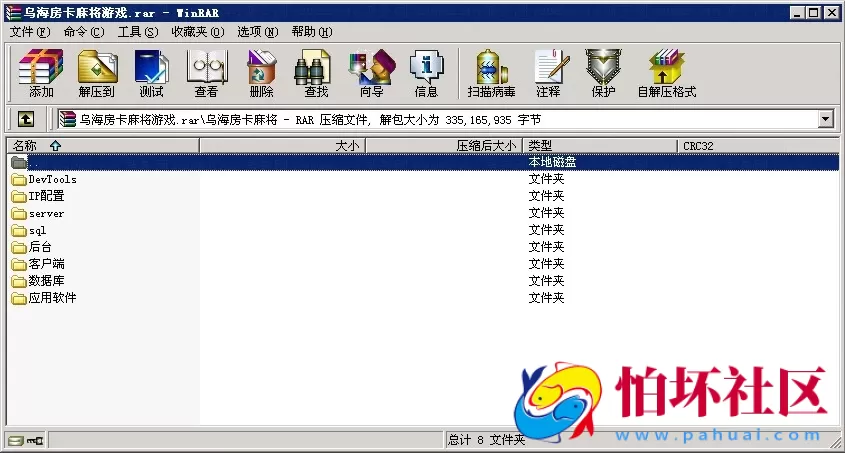Screen dimensions: 845x453
Task: Select 自解压格式 (SFX) toolbar icon
Action: 667,73
